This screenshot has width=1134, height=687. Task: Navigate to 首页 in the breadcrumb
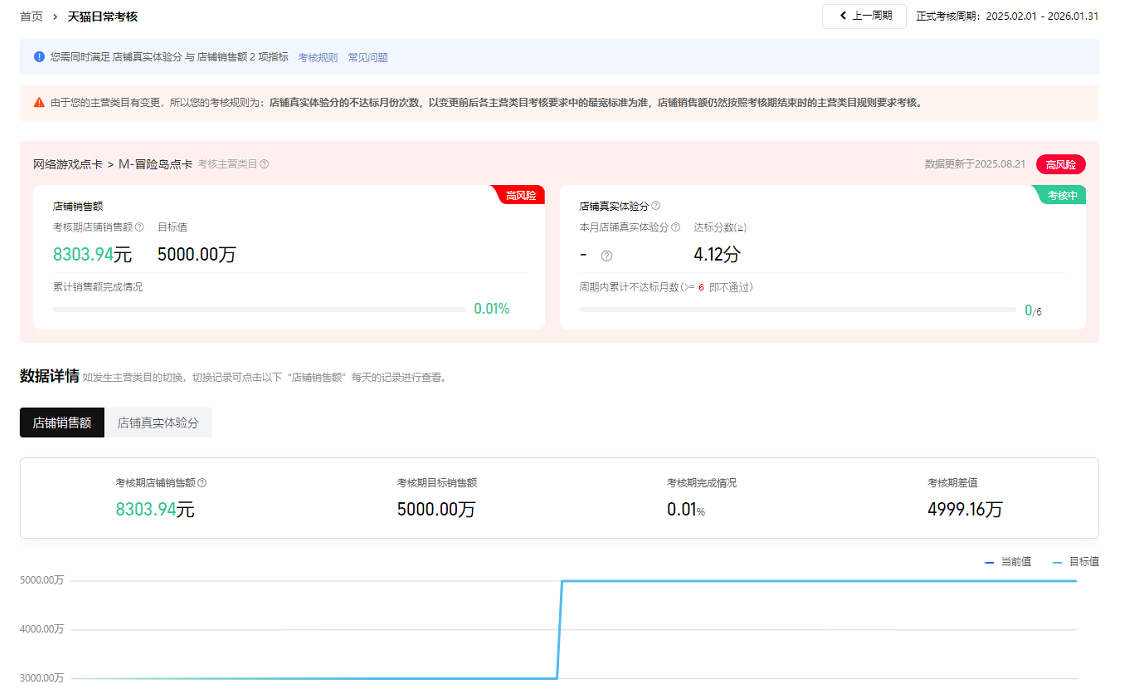(x=31, y=17)
